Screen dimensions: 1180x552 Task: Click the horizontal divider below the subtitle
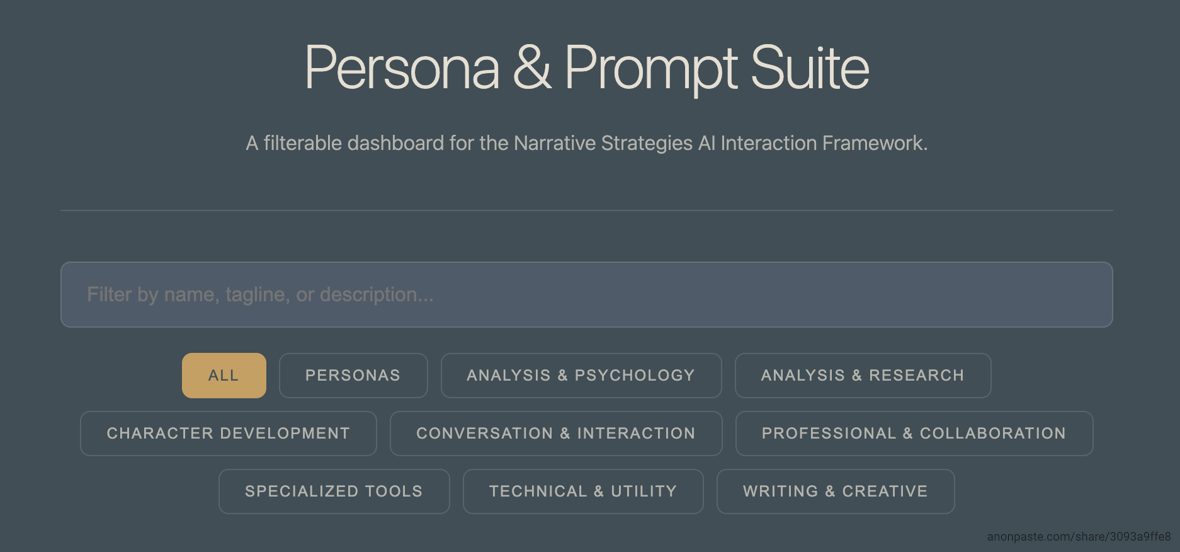click(x=587, y=210)
